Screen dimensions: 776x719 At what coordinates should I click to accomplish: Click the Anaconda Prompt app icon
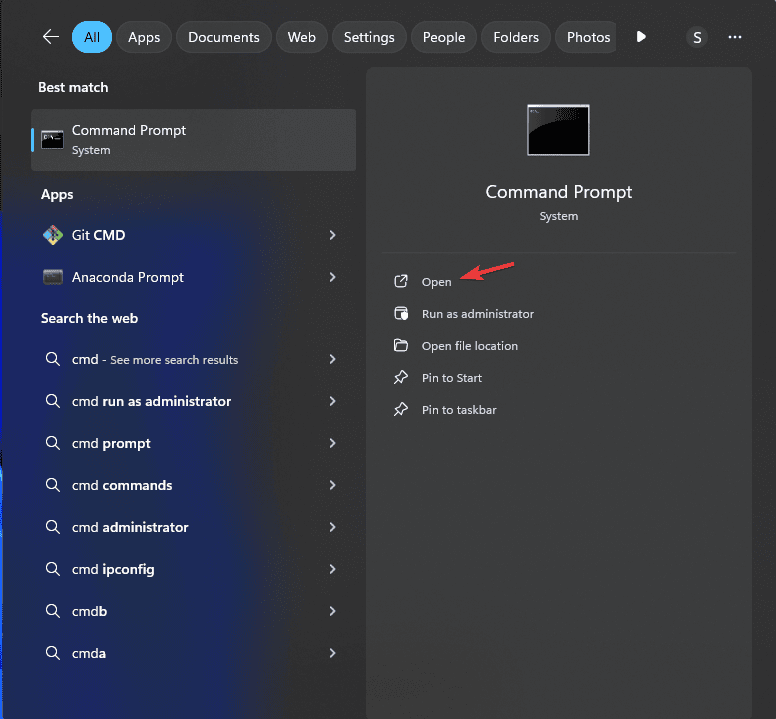pos(53,277)
